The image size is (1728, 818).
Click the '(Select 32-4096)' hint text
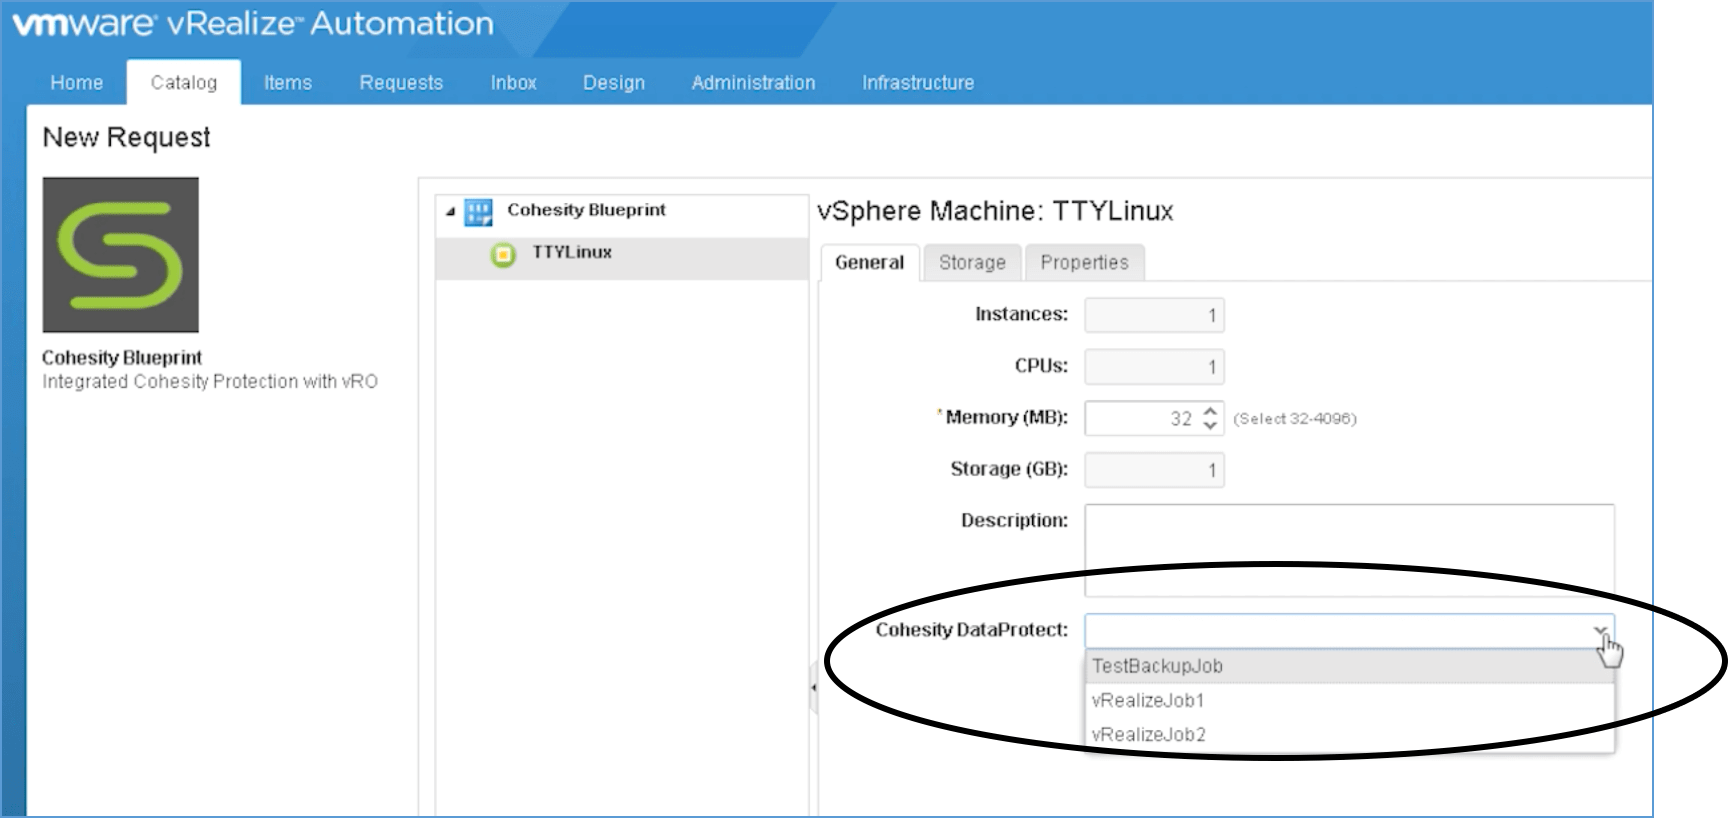pyautogui.click(x=1295, y=419)
